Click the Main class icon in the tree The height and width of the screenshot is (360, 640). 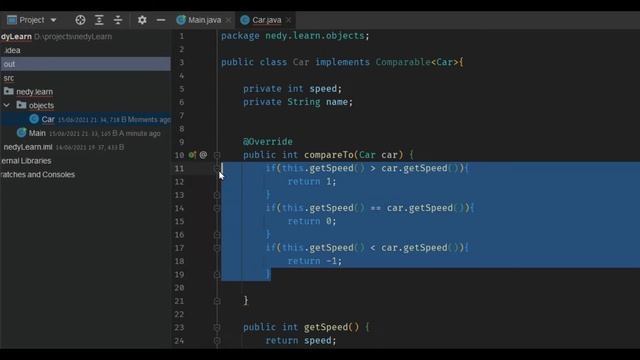(21, 133)
